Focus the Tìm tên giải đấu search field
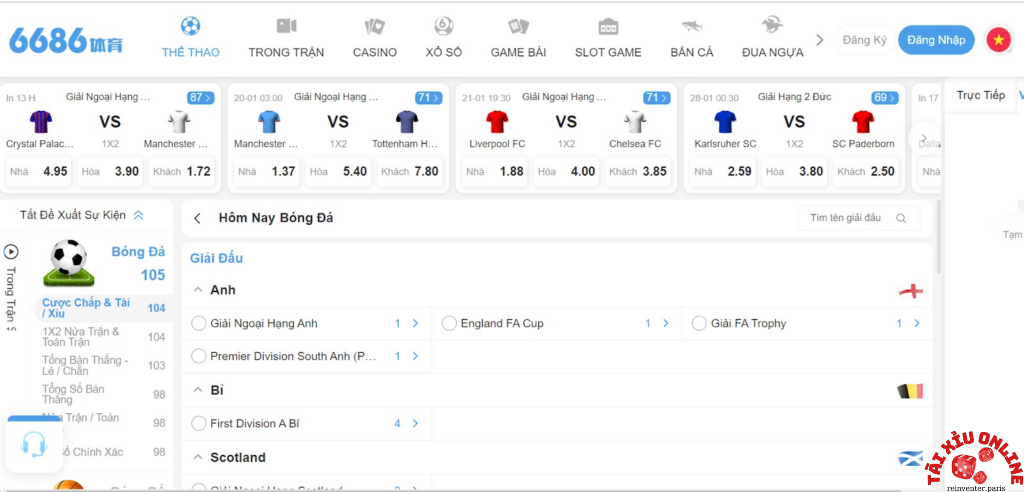This screenshot has width=1024, height=492. coord(845,218)
